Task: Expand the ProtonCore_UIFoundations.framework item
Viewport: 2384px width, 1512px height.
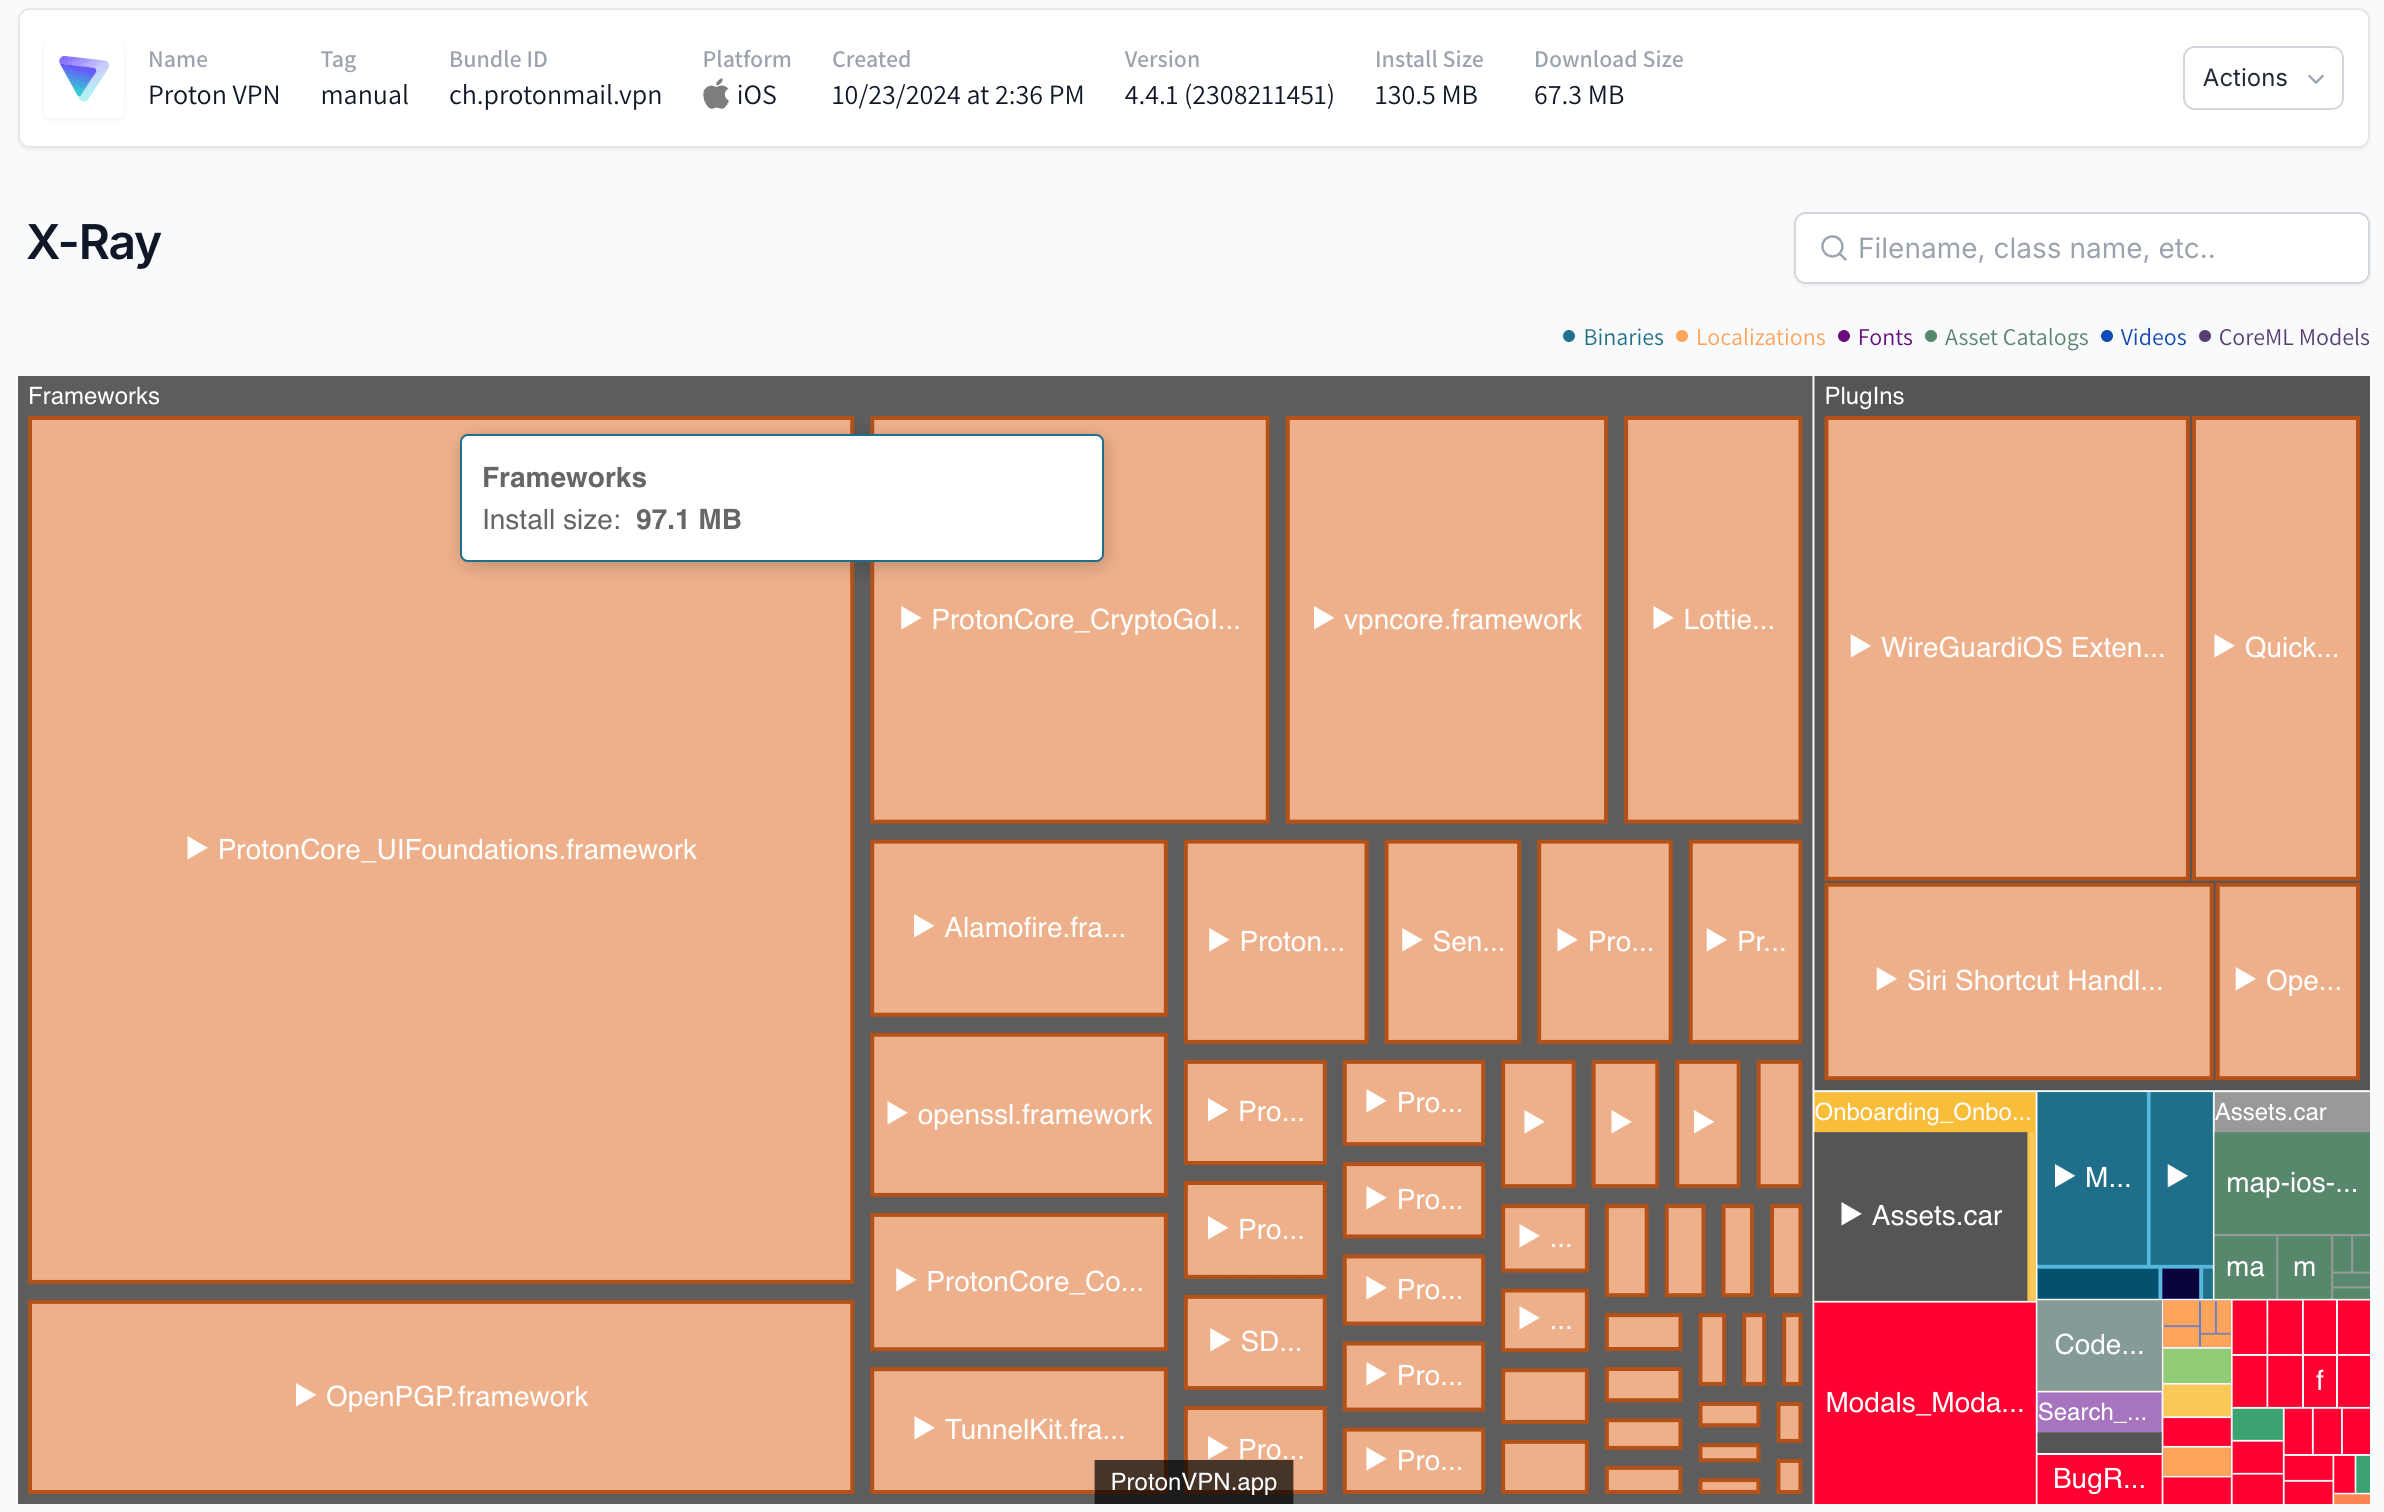Action: click(196, 848)
